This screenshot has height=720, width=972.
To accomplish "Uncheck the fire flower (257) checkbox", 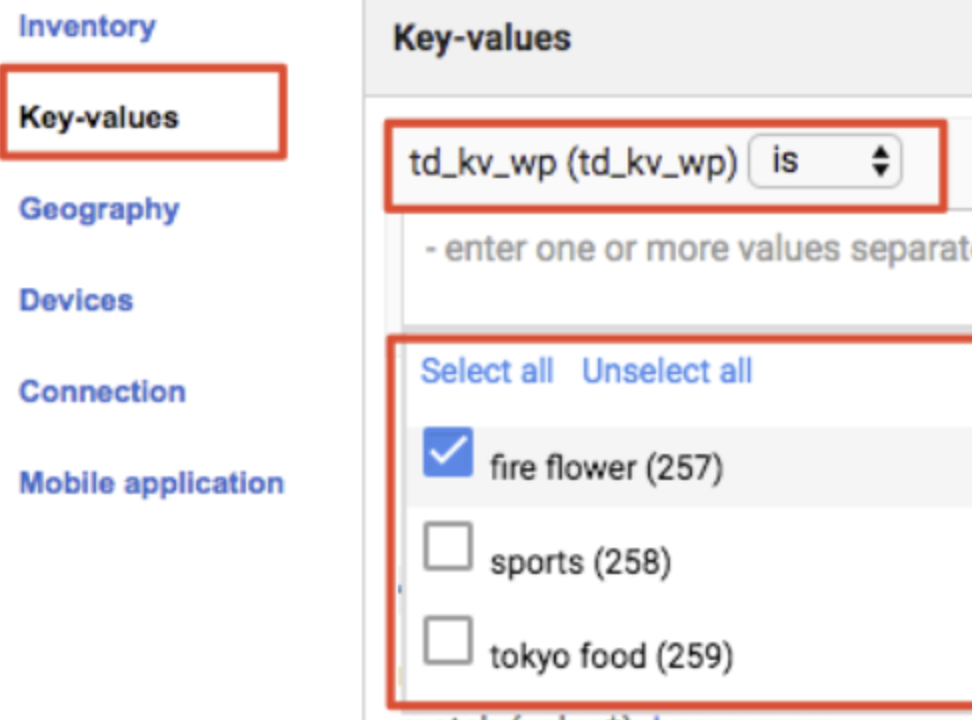I will (x=447, y=452).
